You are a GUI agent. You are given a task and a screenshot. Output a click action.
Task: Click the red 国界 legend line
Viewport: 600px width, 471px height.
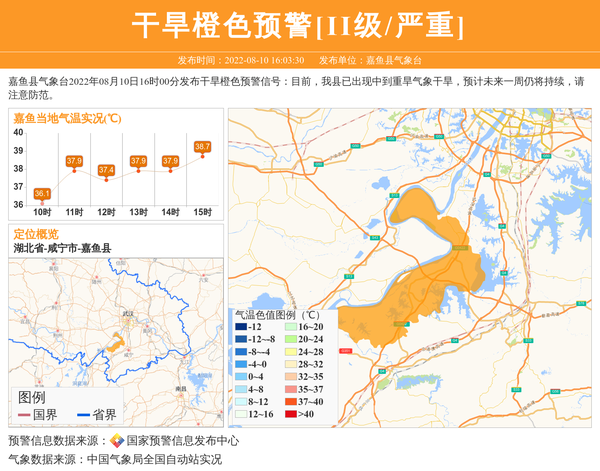[22, 415]
